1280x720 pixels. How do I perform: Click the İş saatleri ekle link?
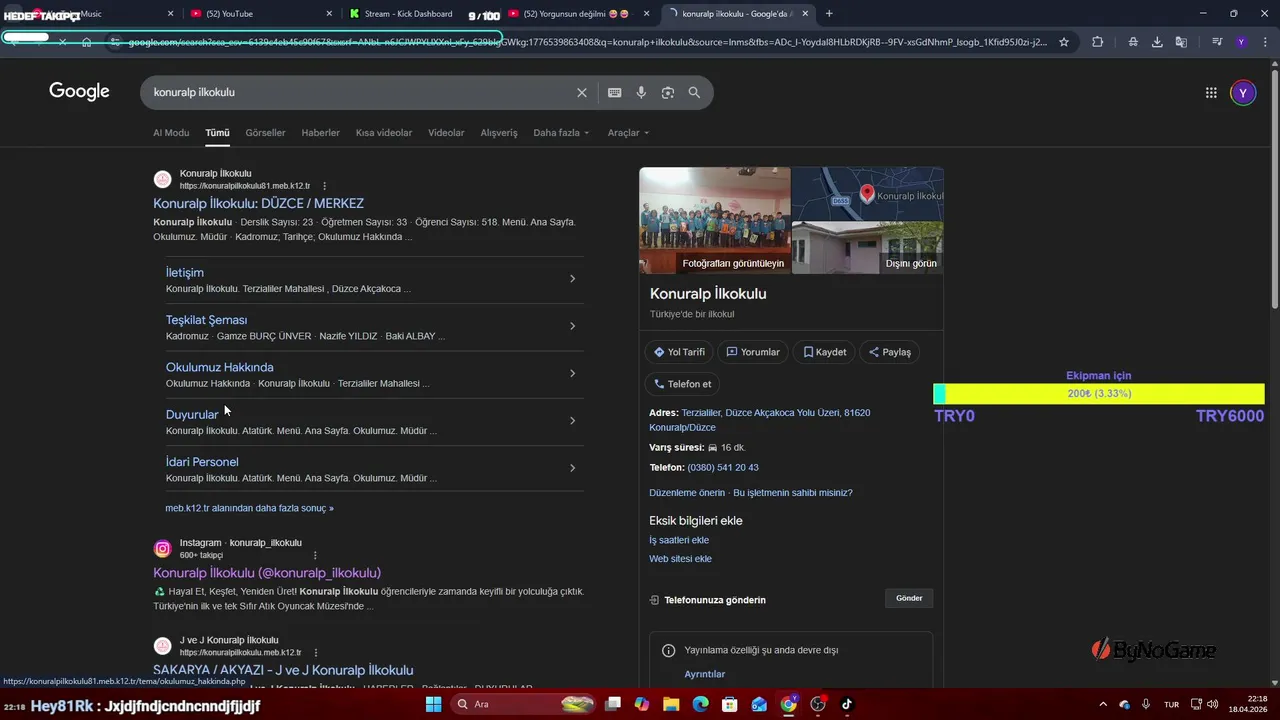(679, 540)
